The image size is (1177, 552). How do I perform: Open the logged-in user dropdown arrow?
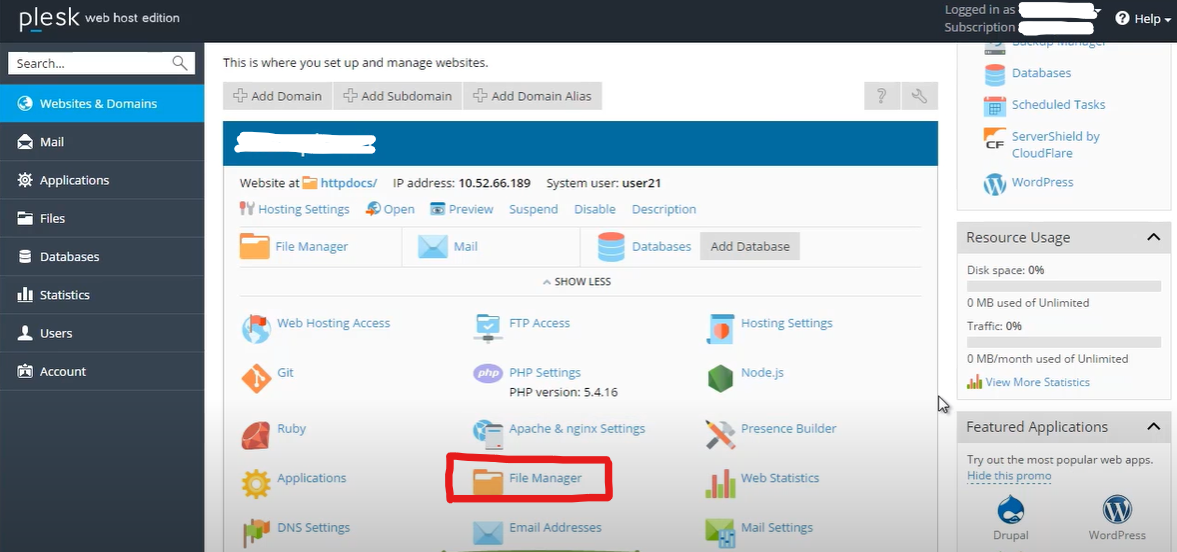point(1098,11)
